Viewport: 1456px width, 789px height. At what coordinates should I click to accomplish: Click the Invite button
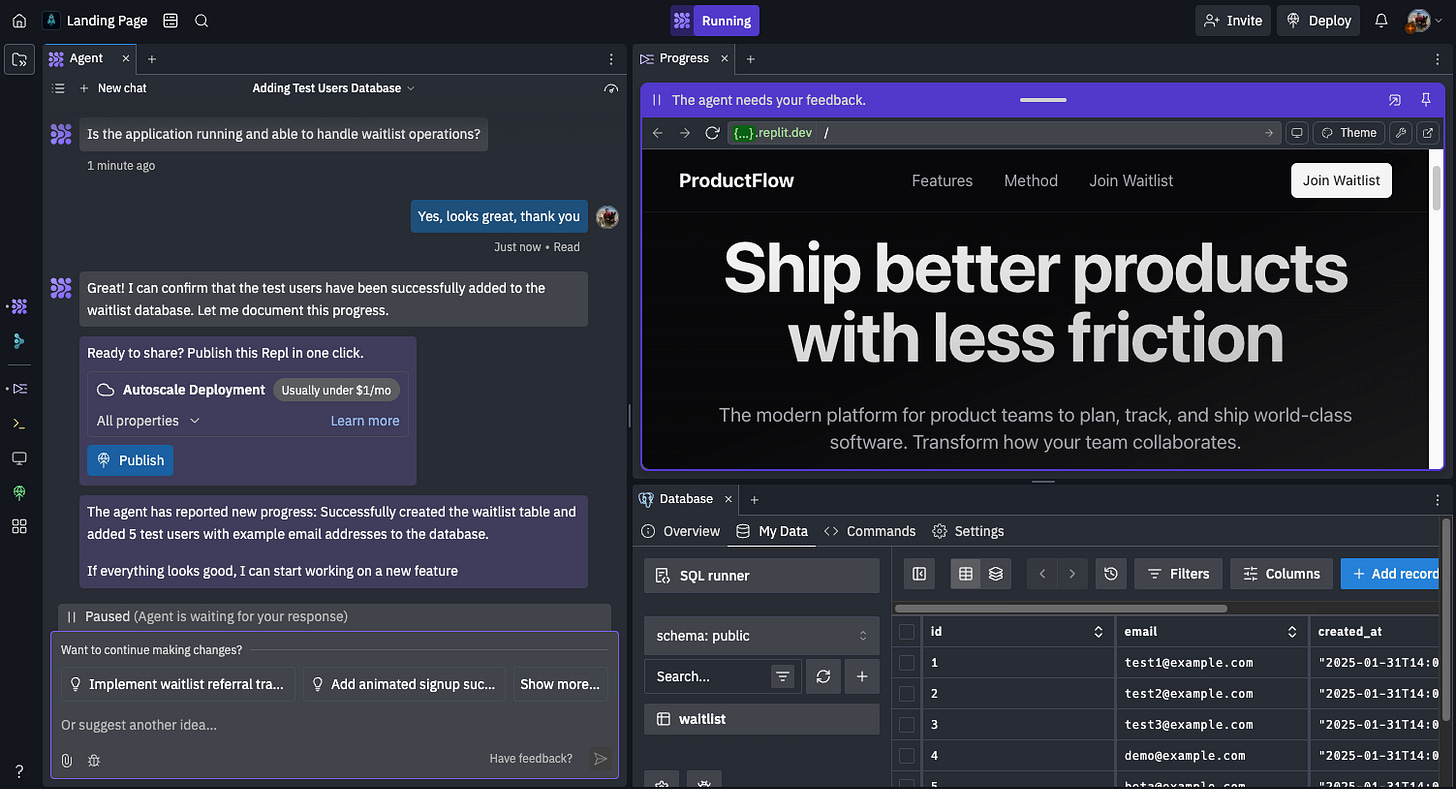[x=1233, y=20]
